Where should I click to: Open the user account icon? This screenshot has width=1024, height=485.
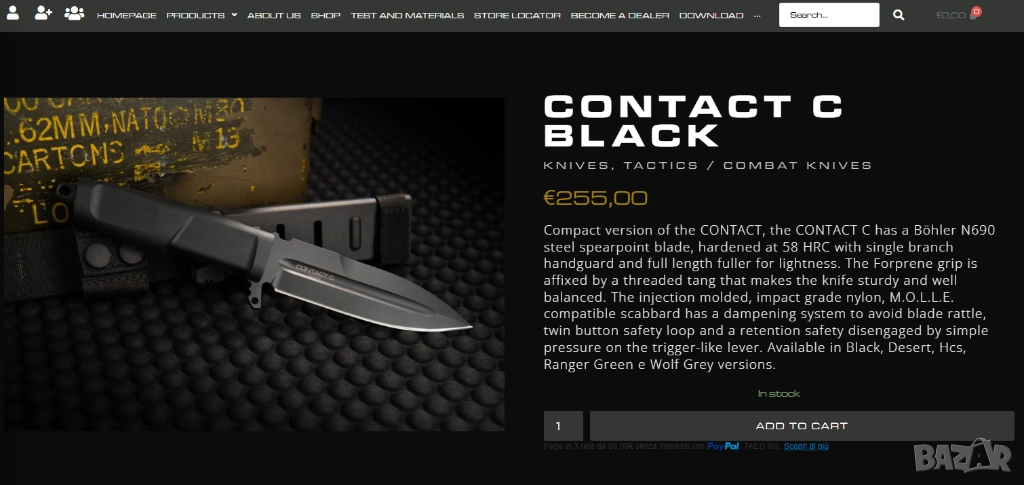coord(12,13)
